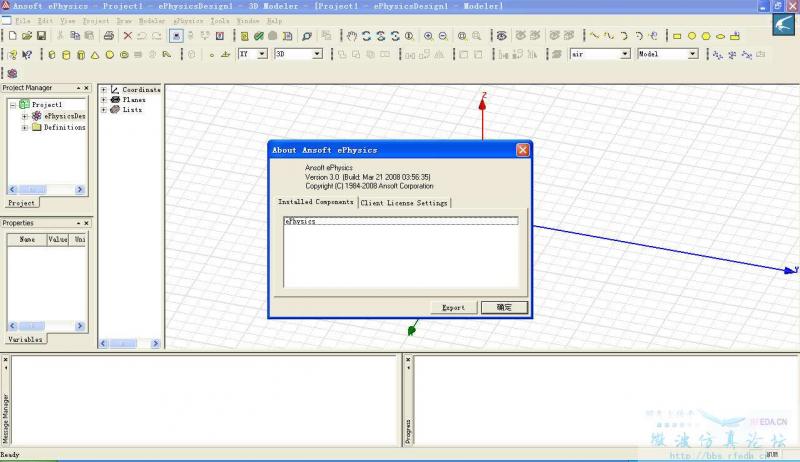Open the Help menu
800x462 pixels.
pyautogui.click(x=274, y=21)
